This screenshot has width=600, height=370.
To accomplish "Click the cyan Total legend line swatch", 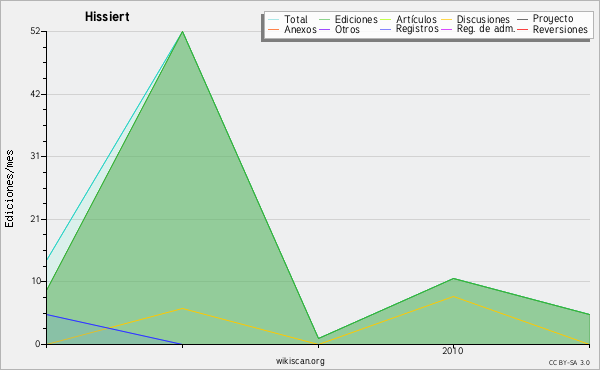I will 274,19.
